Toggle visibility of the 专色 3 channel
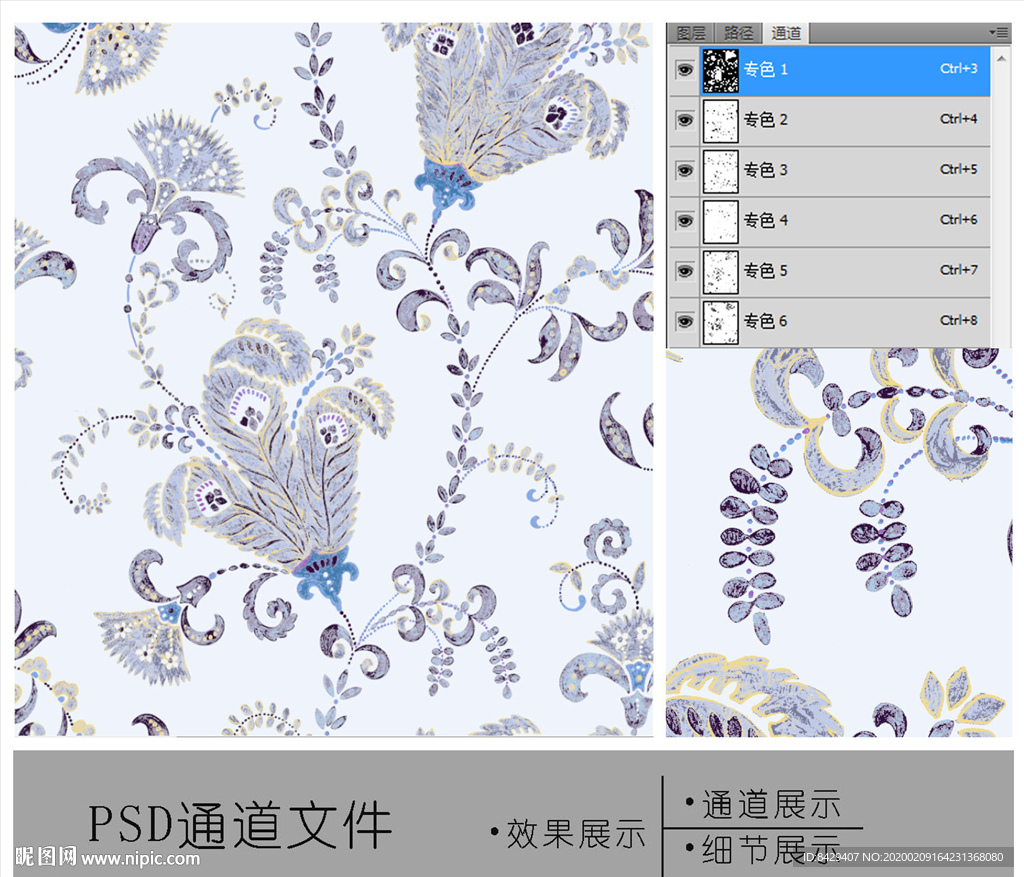Image resolution: width=1024 pixels, height=877 pixels. pyautogui.click(x=684, y=170)
